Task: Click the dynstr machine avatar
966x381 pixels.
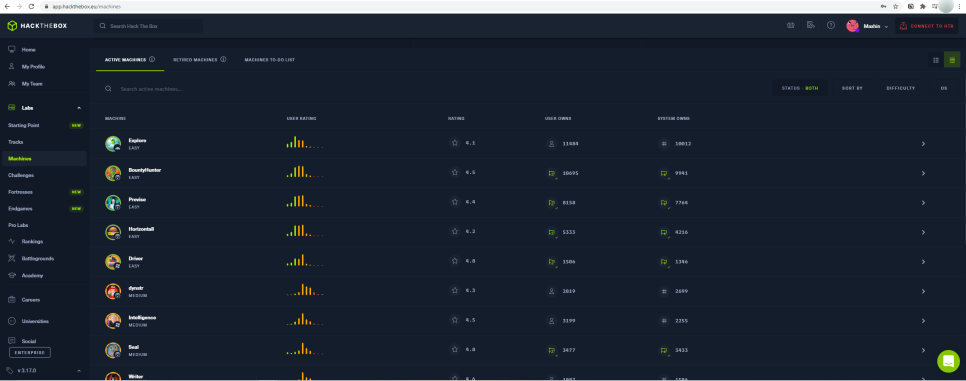Action: (113, 291)
